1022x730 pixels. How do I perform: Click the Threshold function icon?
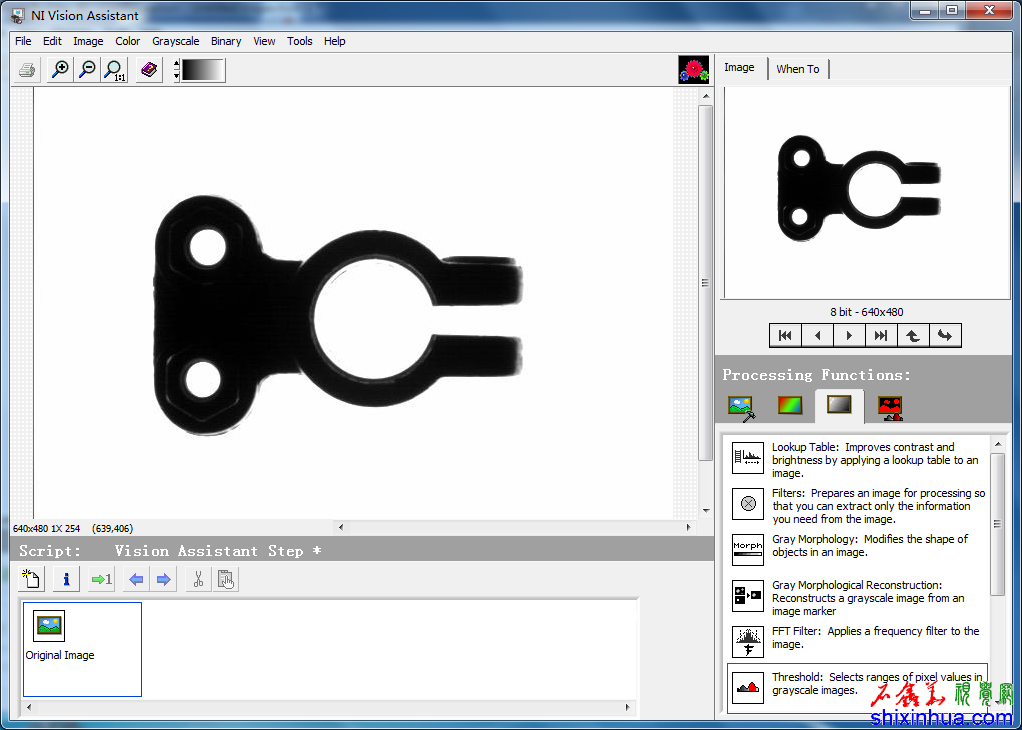pos(747,686)
